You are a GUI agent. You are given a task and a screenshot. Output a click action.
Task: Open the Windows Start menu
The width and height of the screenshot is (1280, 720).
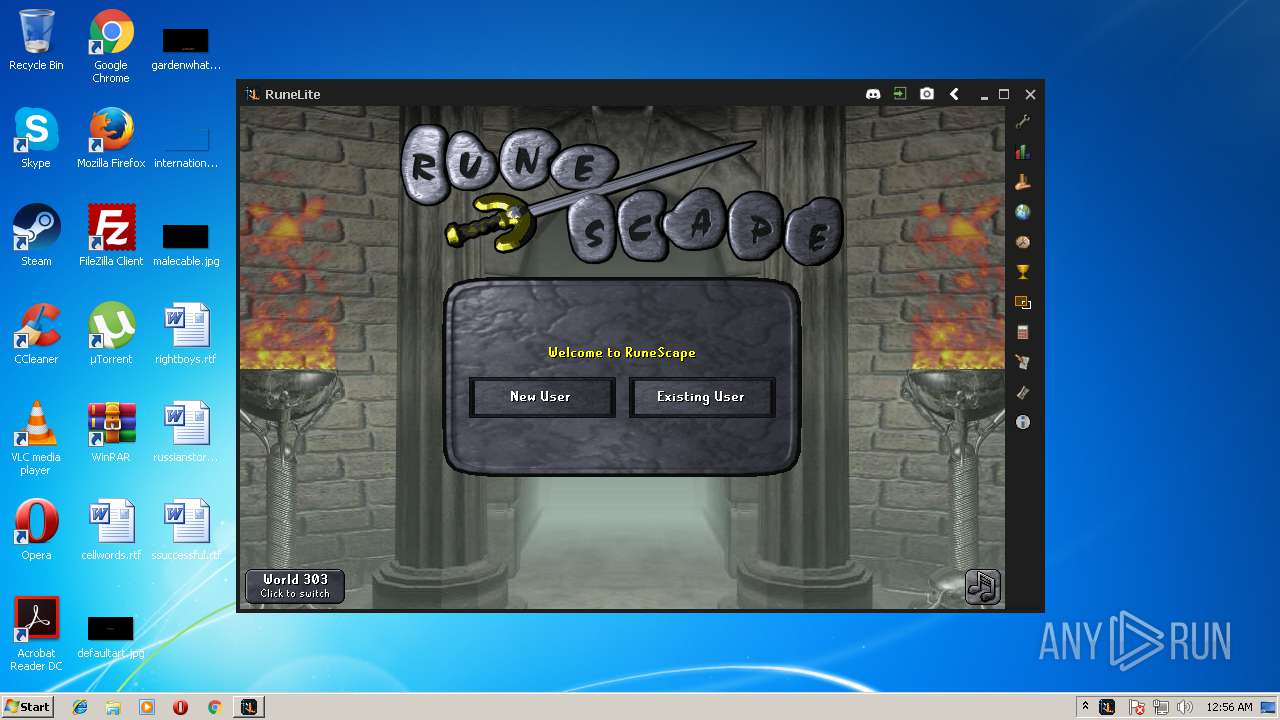pos(27,706)
